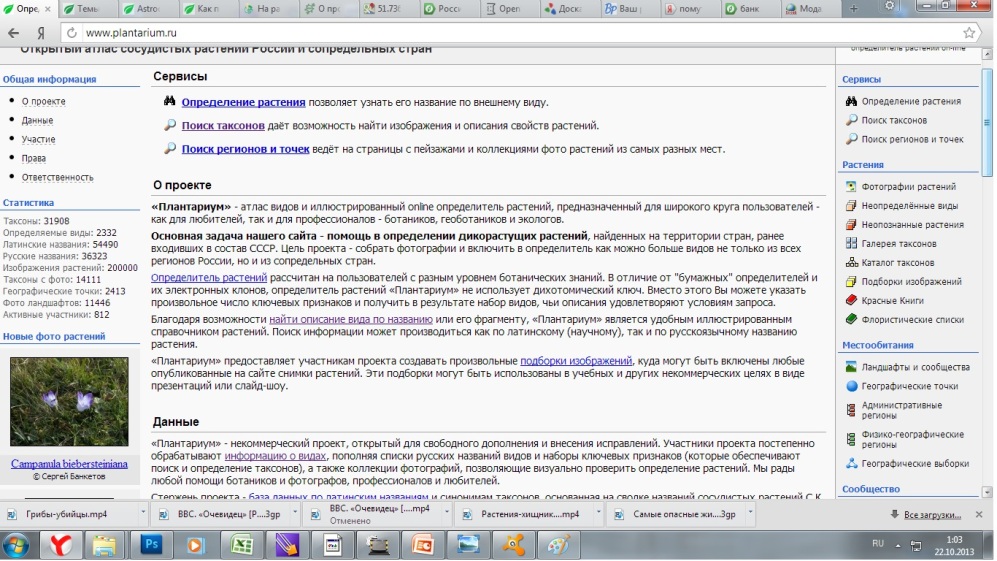Open the подборки изображений link
The height and width of the screenshot is (561, 997).
tap(571, 361)
